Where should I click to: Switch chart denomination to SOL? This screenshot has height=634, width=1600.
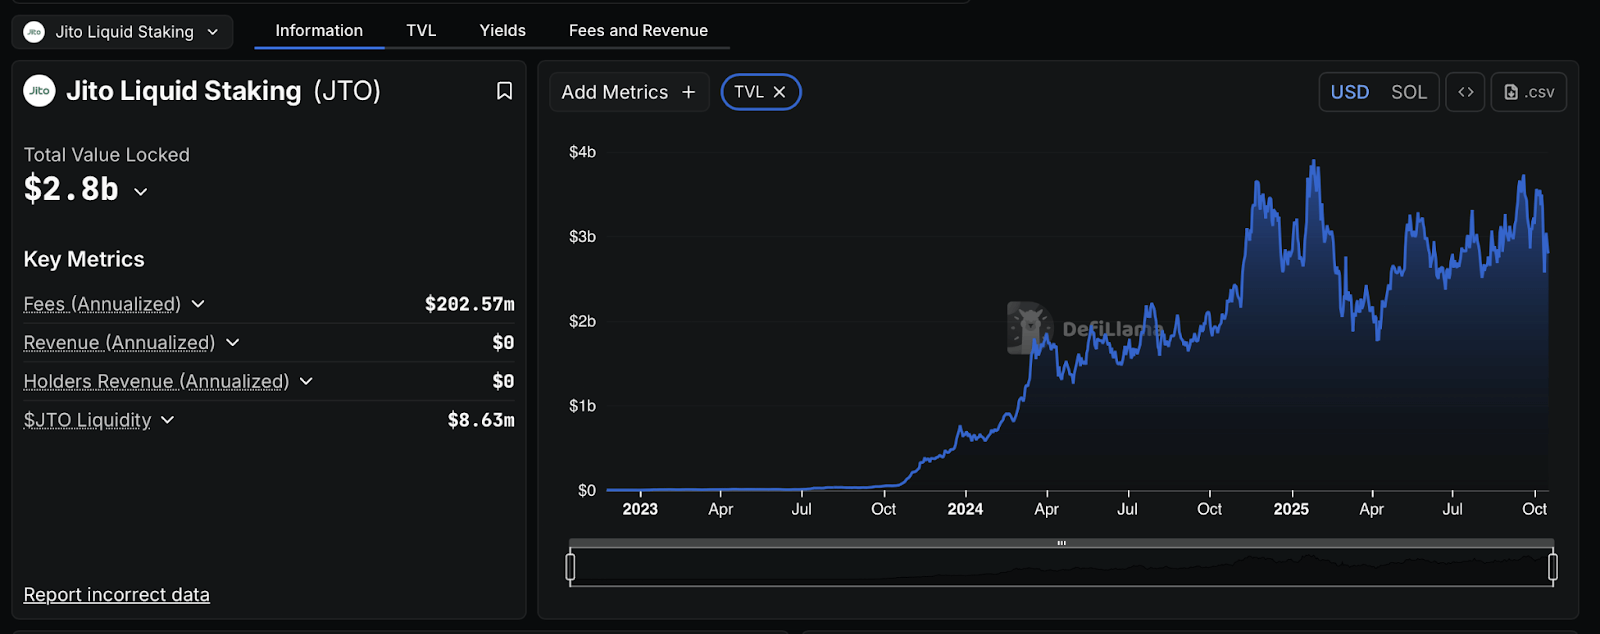(1408, 92)
